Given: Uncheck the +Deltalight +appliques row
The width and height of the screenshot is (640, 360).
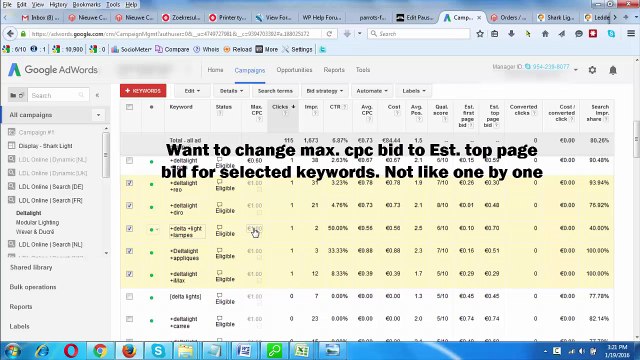Looking at the screenshot, I should coord(129,251).
